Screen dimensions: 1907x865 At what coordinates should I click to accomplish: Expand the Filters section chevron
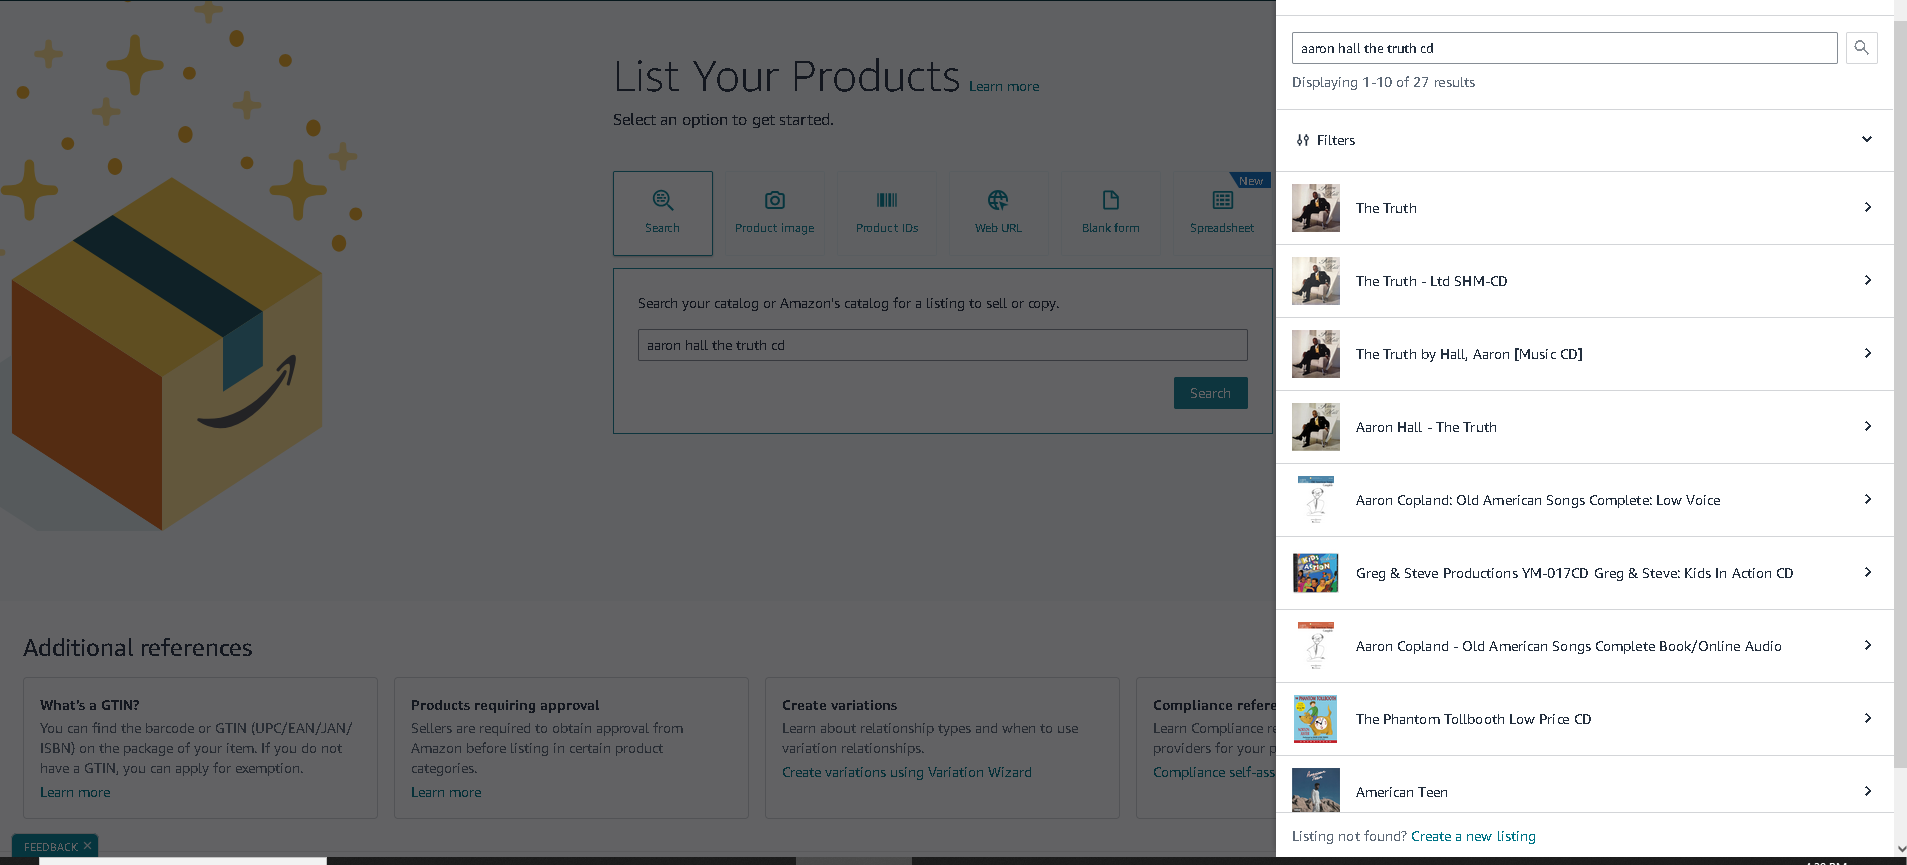point(1866,140)
